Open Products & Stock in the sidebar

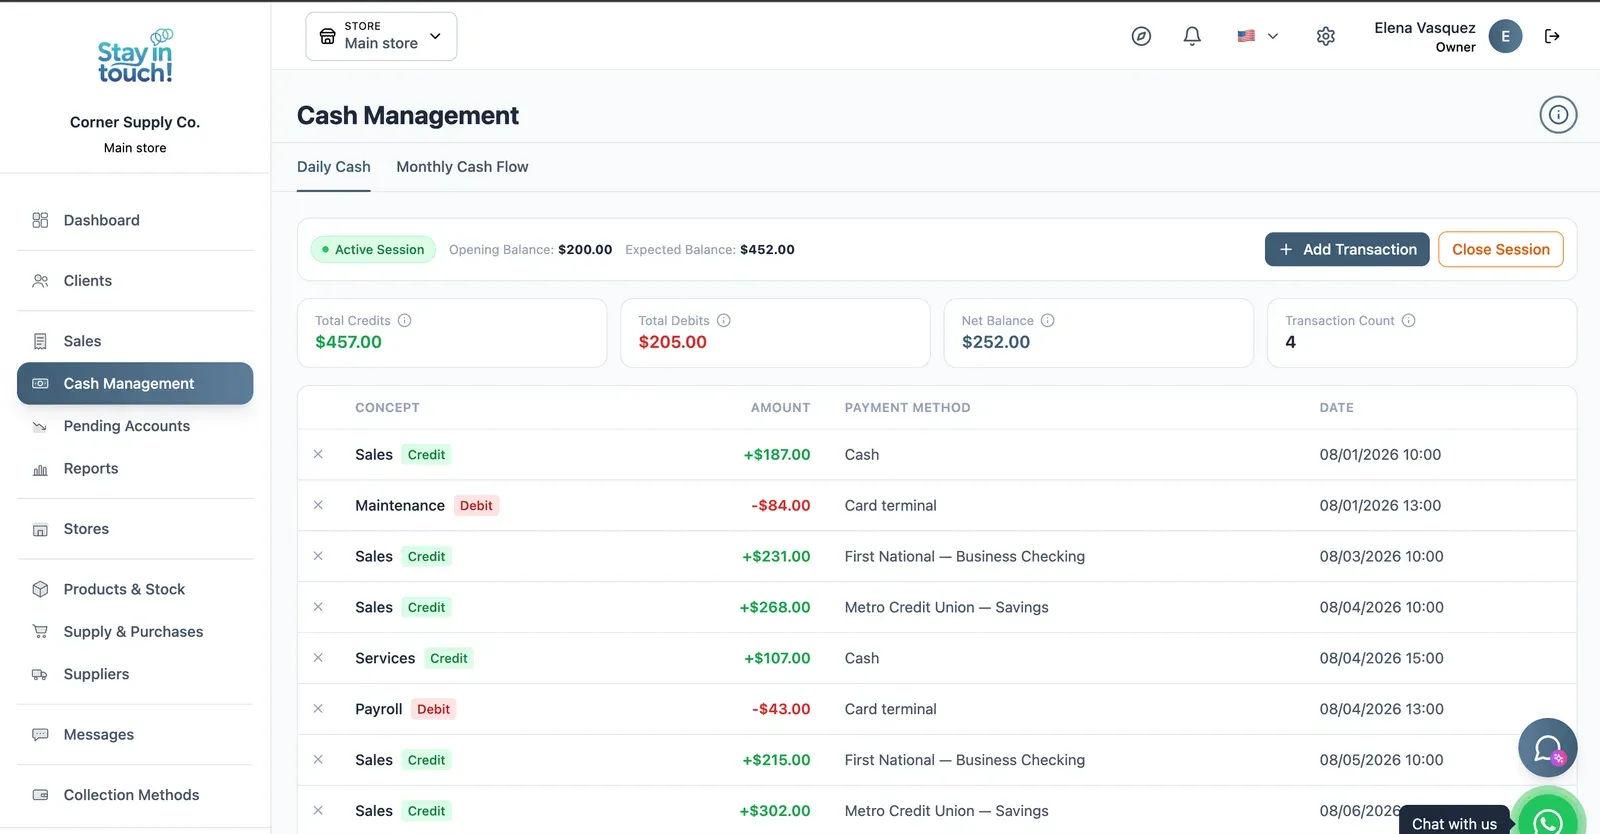coord(135,589)
